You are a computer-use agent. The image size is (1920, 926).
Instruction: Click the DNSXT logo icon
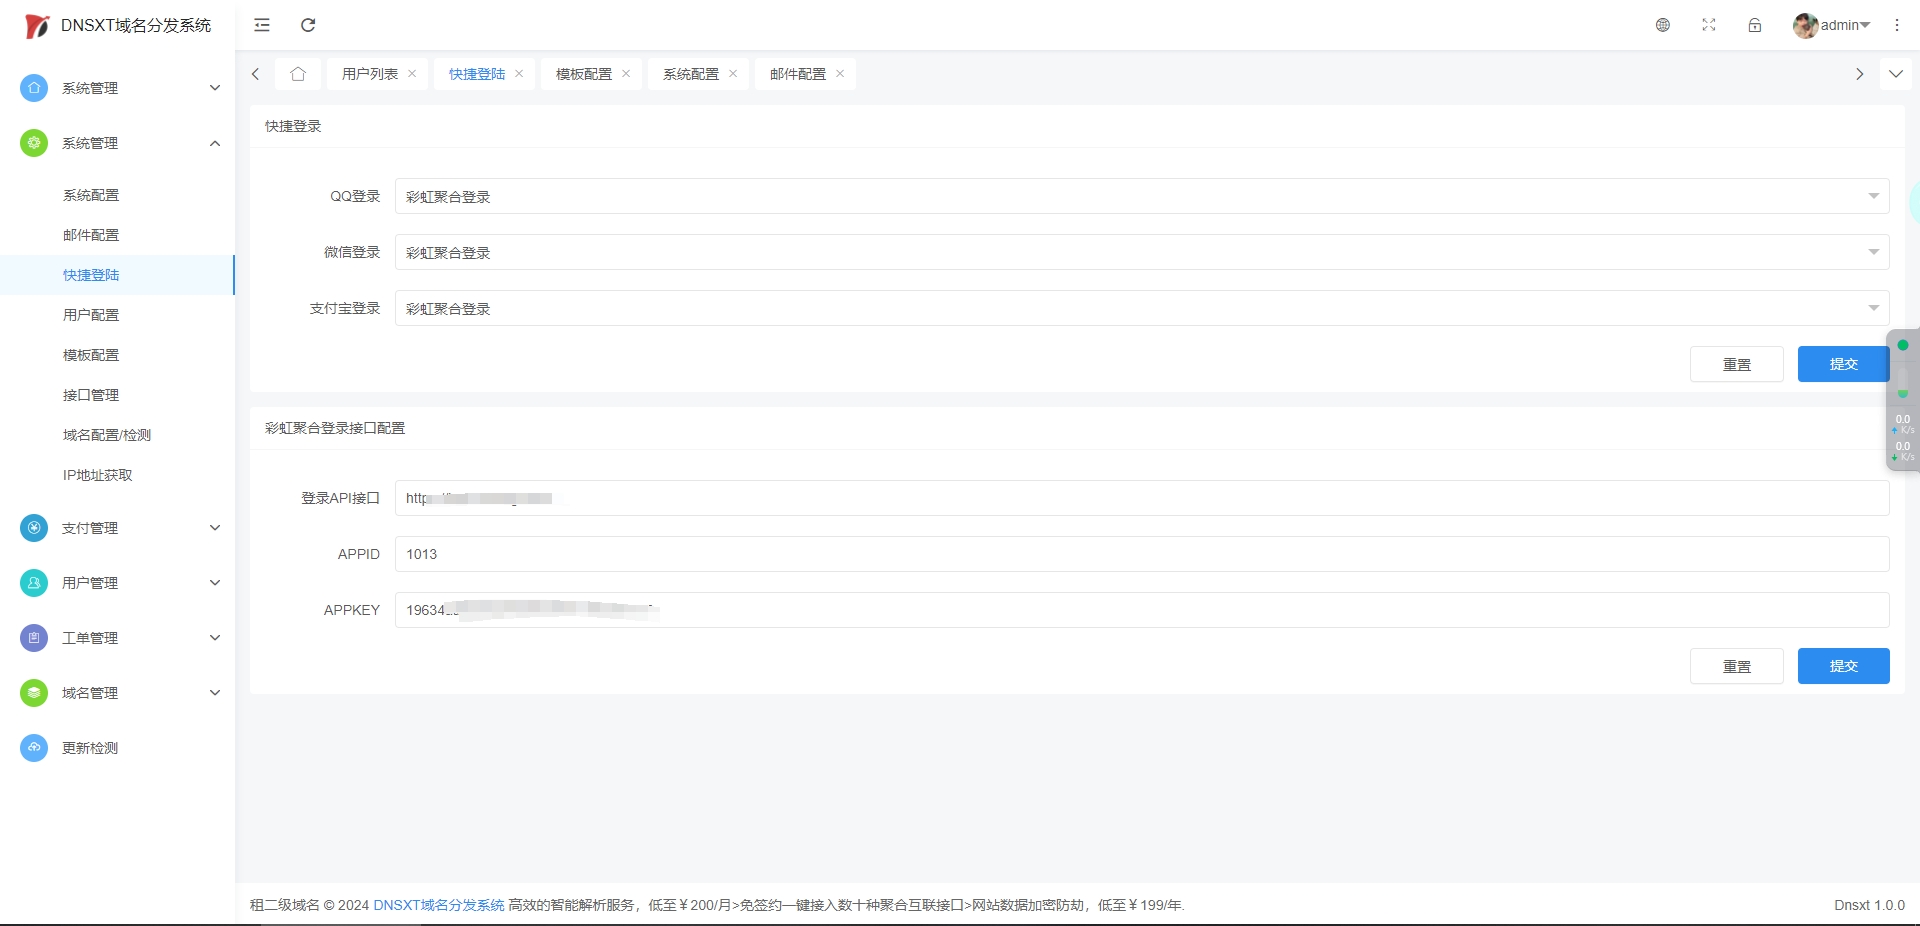pyautogui.click(x=37, y=26)
